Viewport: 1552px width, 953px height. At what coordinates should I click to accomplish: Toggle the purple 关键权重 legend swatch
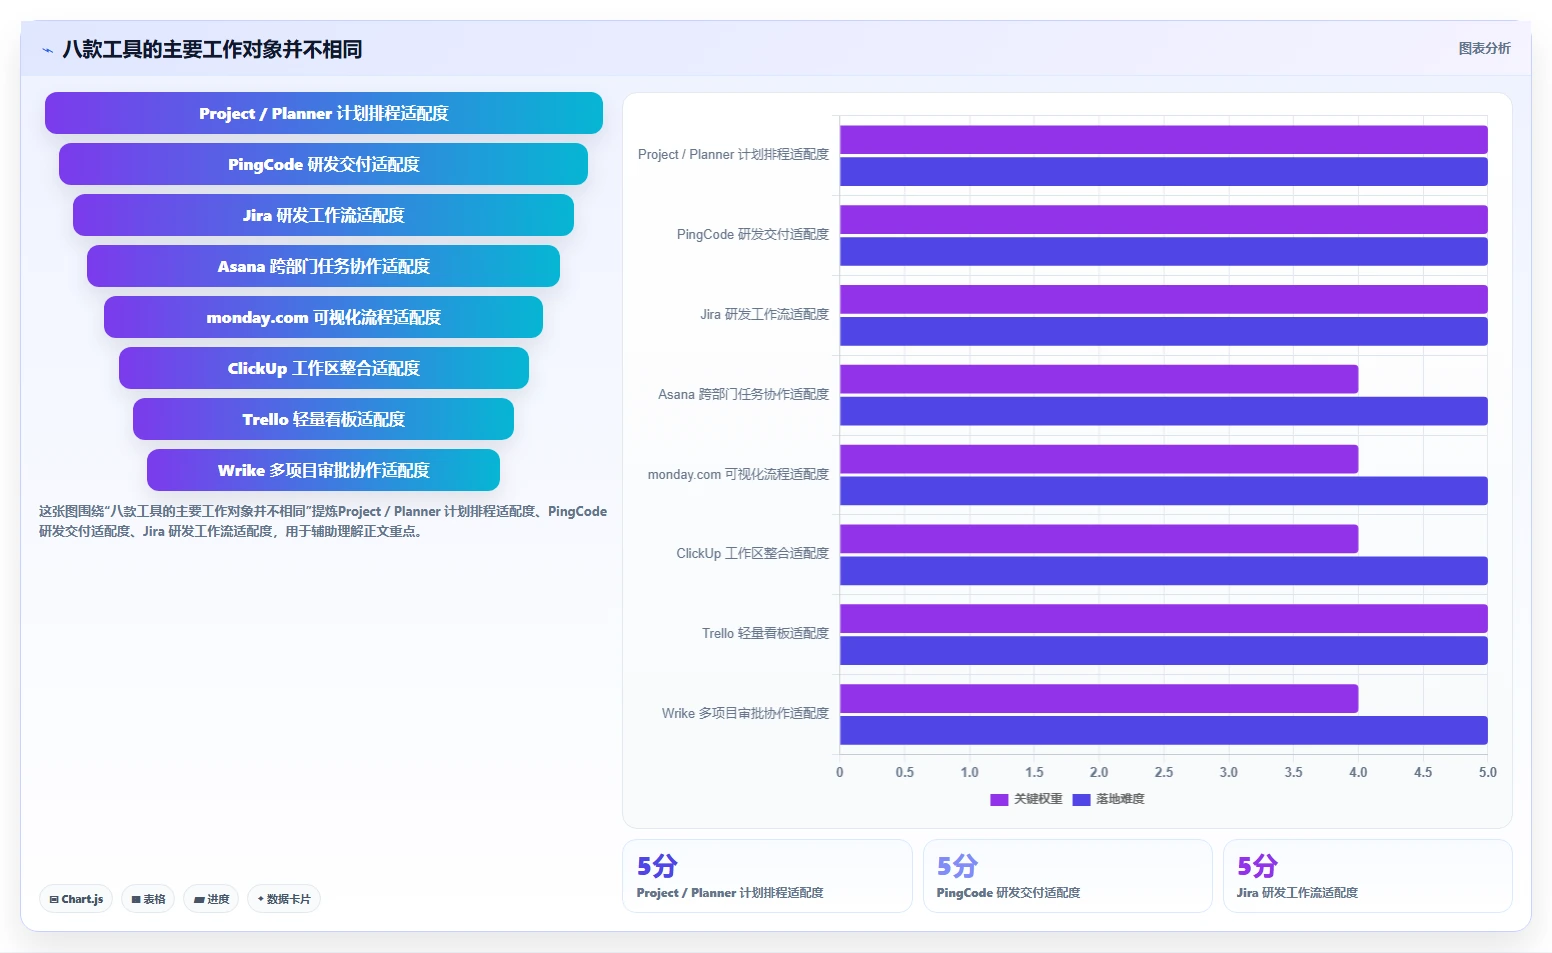click(x=999, y=799)
